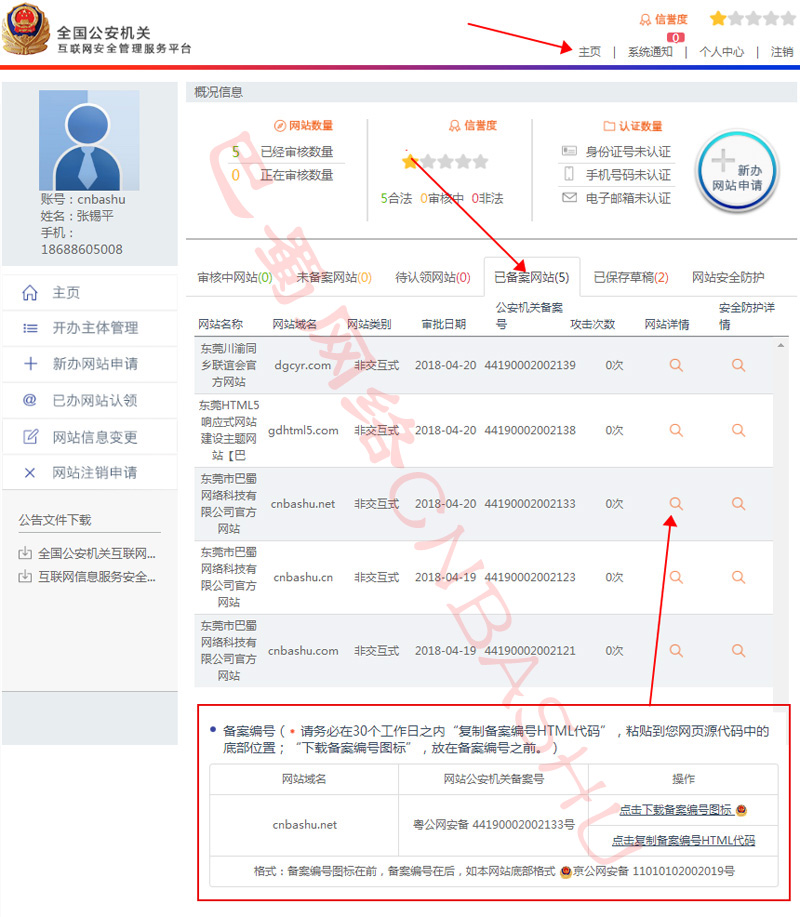Switch to 已保存草稿 tab
800x917 pixels.
click(x=630, y=277)
